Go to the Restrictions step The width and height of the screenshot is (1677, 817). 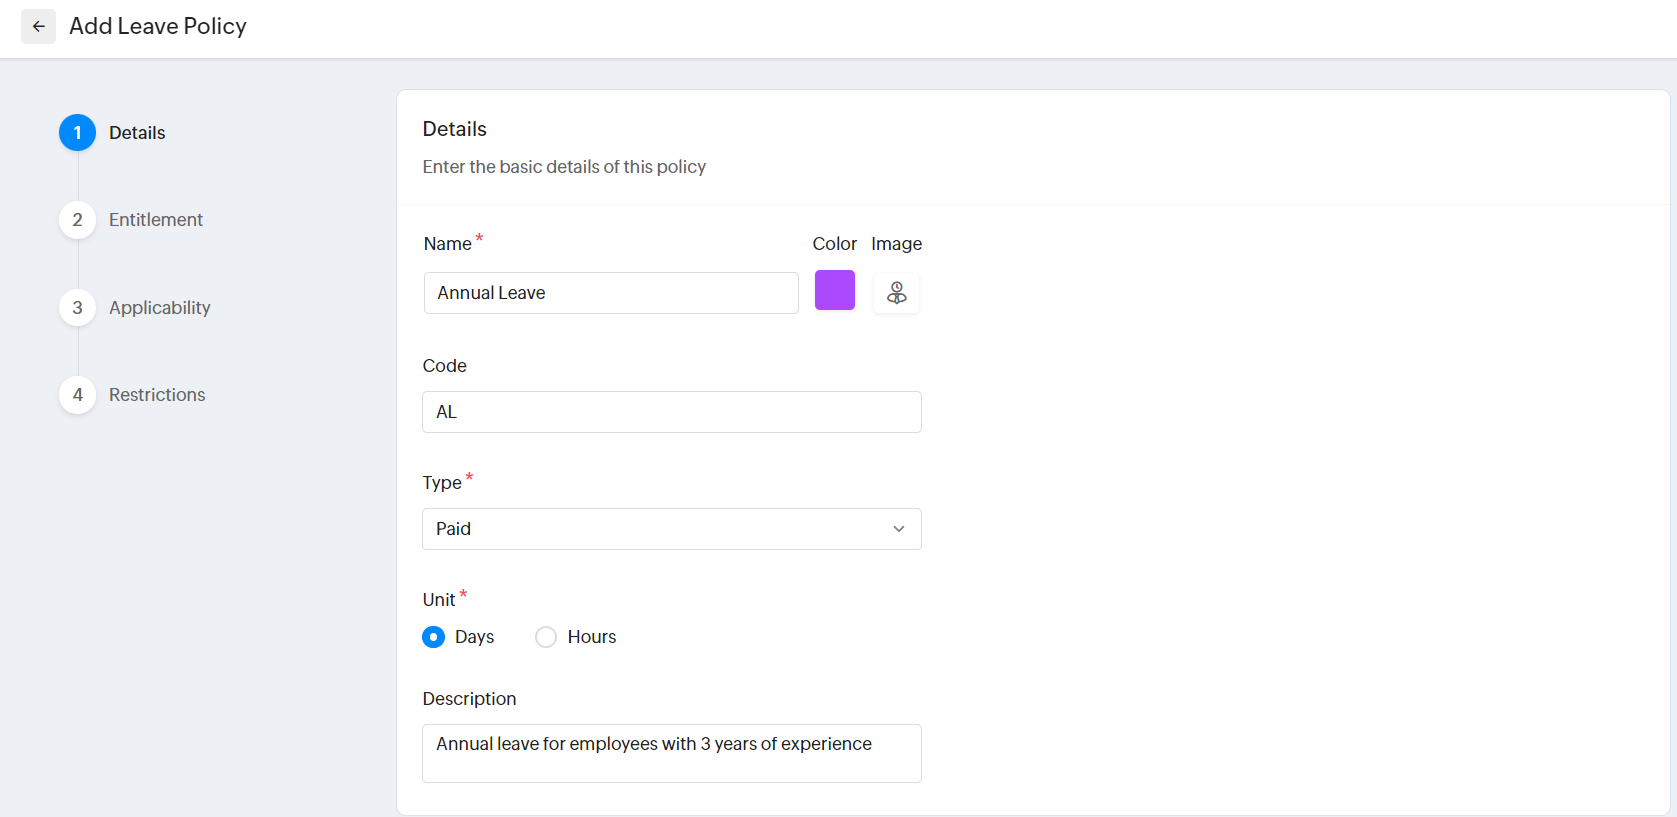coord(157,395)
